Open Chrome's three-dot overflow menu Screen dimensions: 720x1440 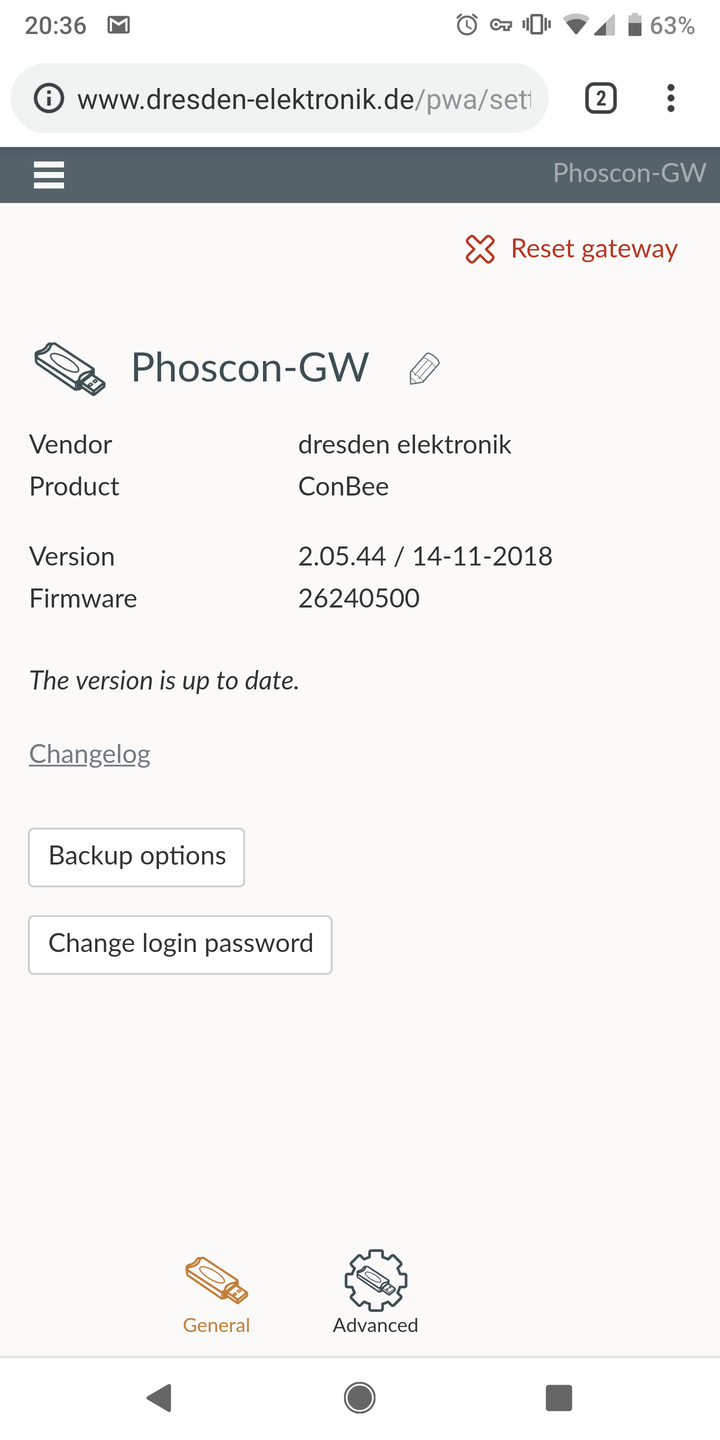pyautogui.click(x=670, y=98)
